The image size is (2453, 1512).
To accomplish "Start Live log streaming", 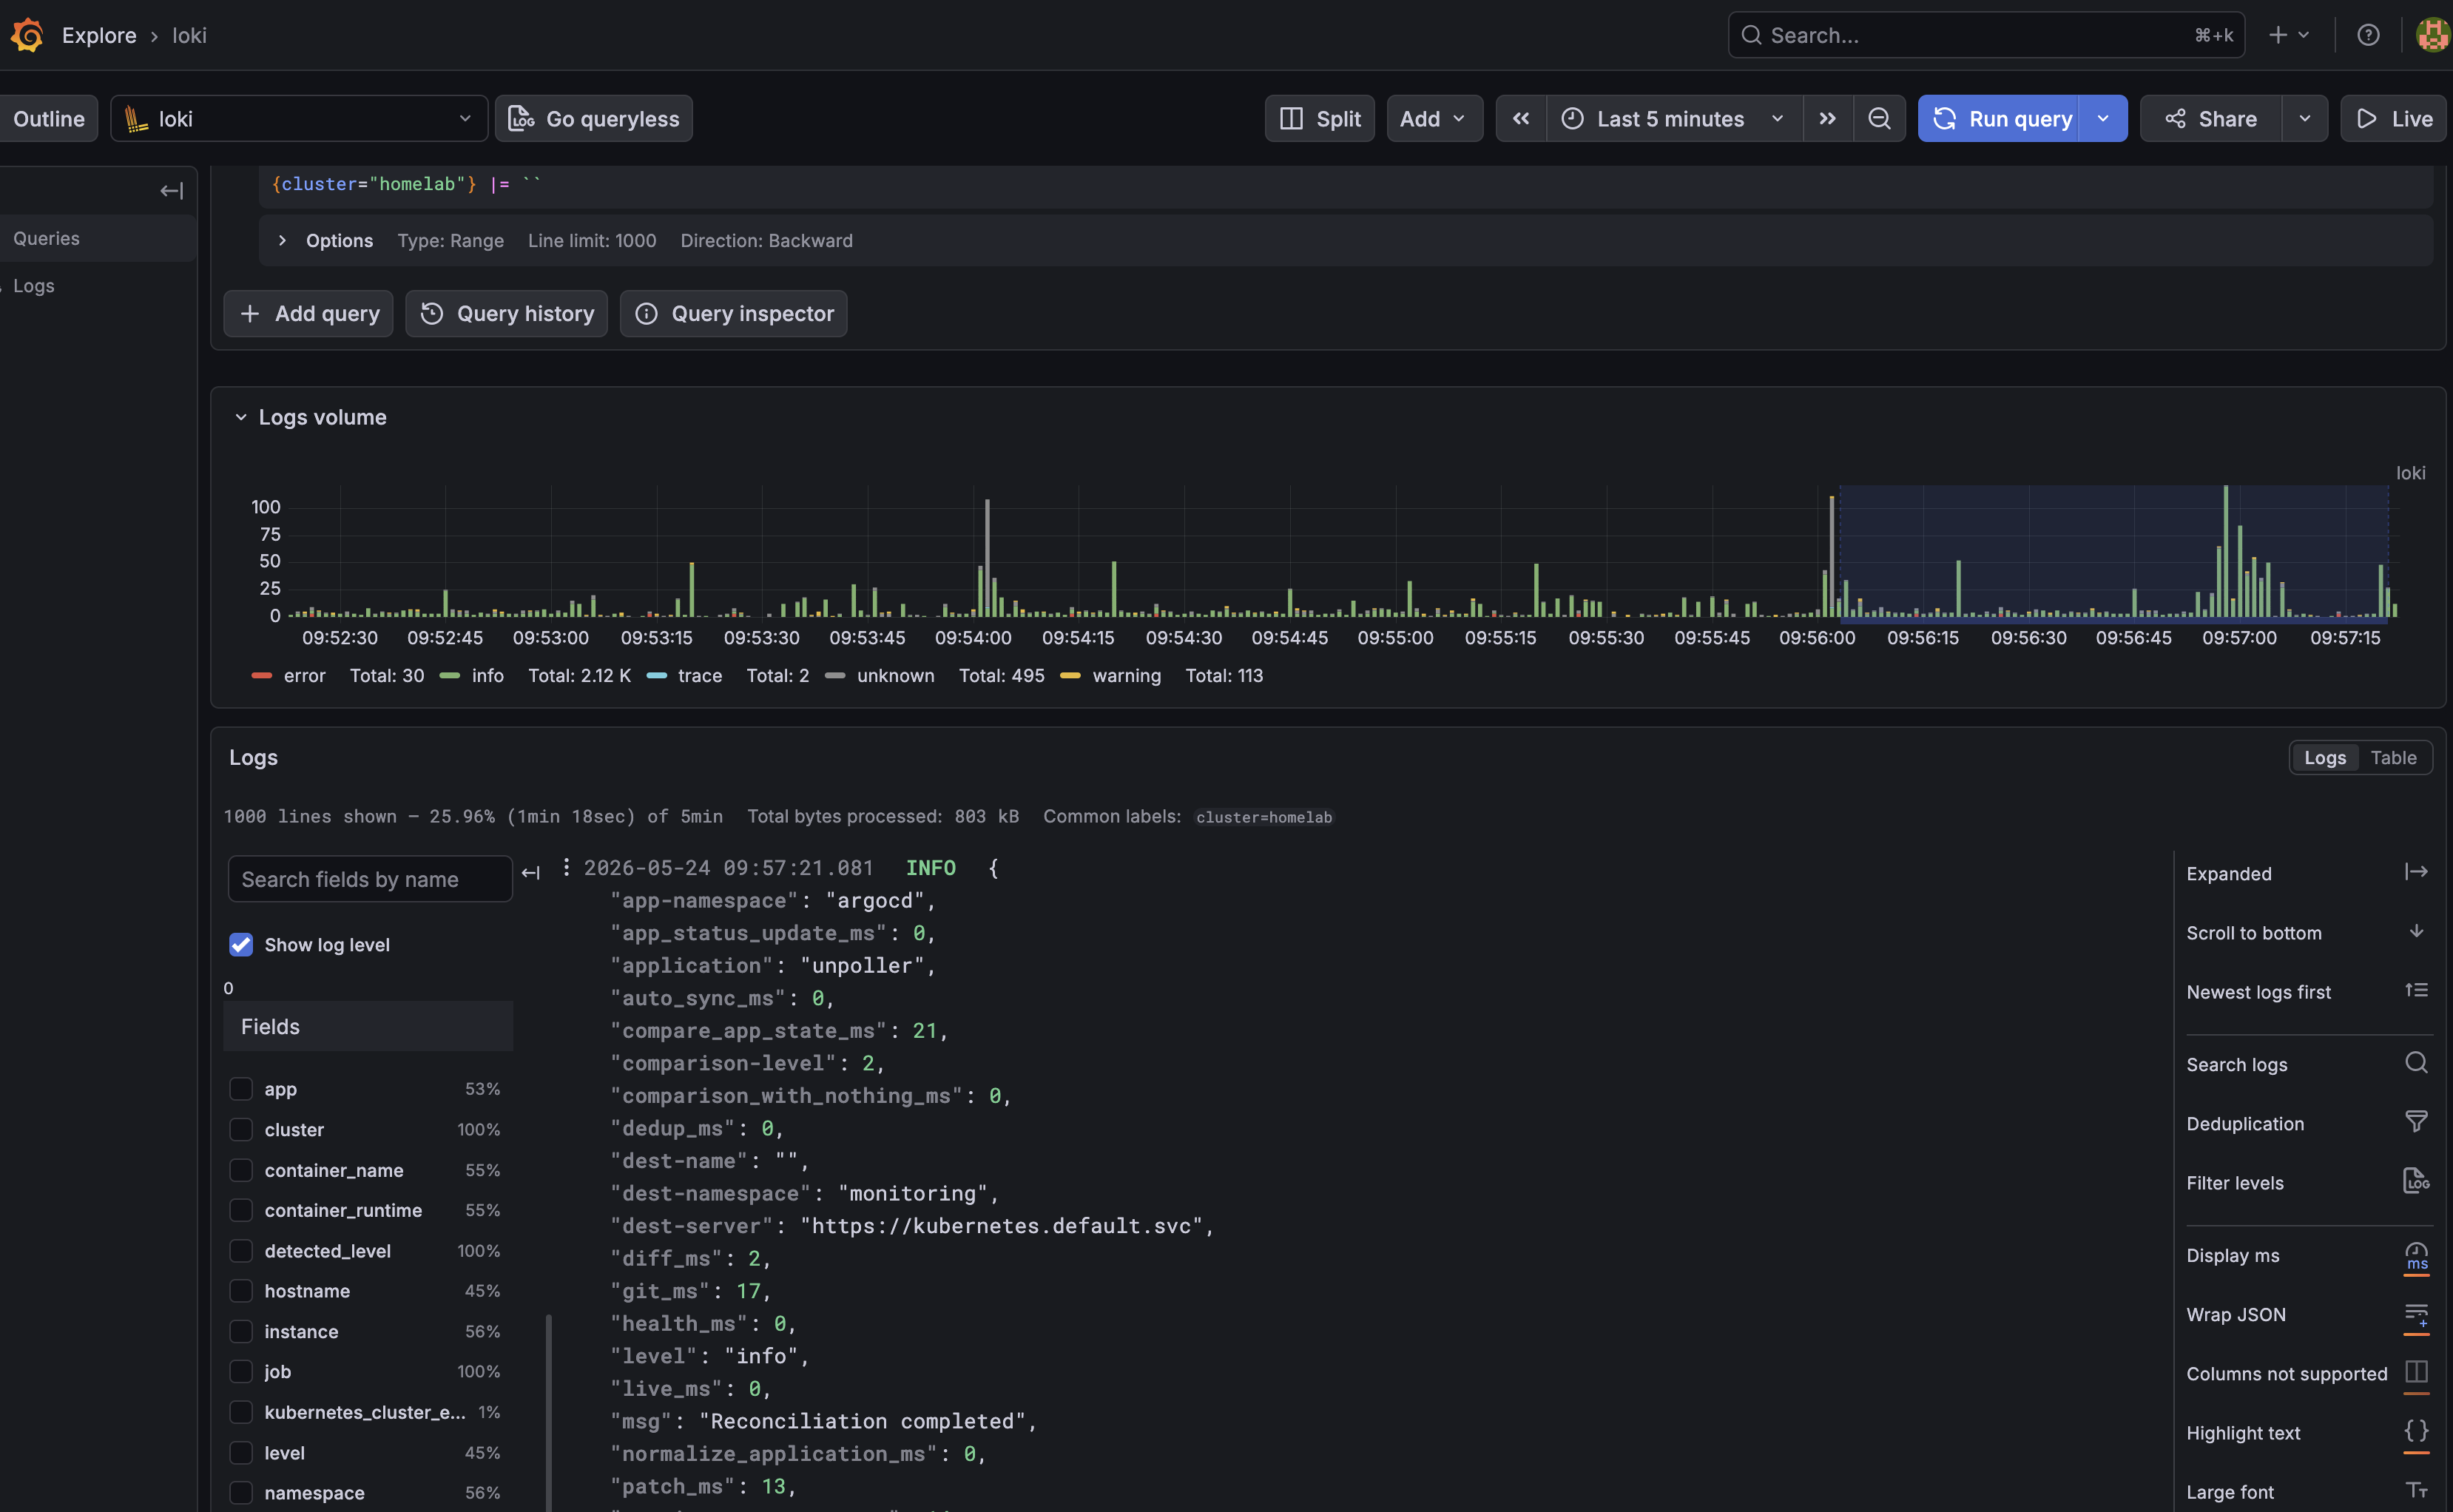I will click(2393, 119).
